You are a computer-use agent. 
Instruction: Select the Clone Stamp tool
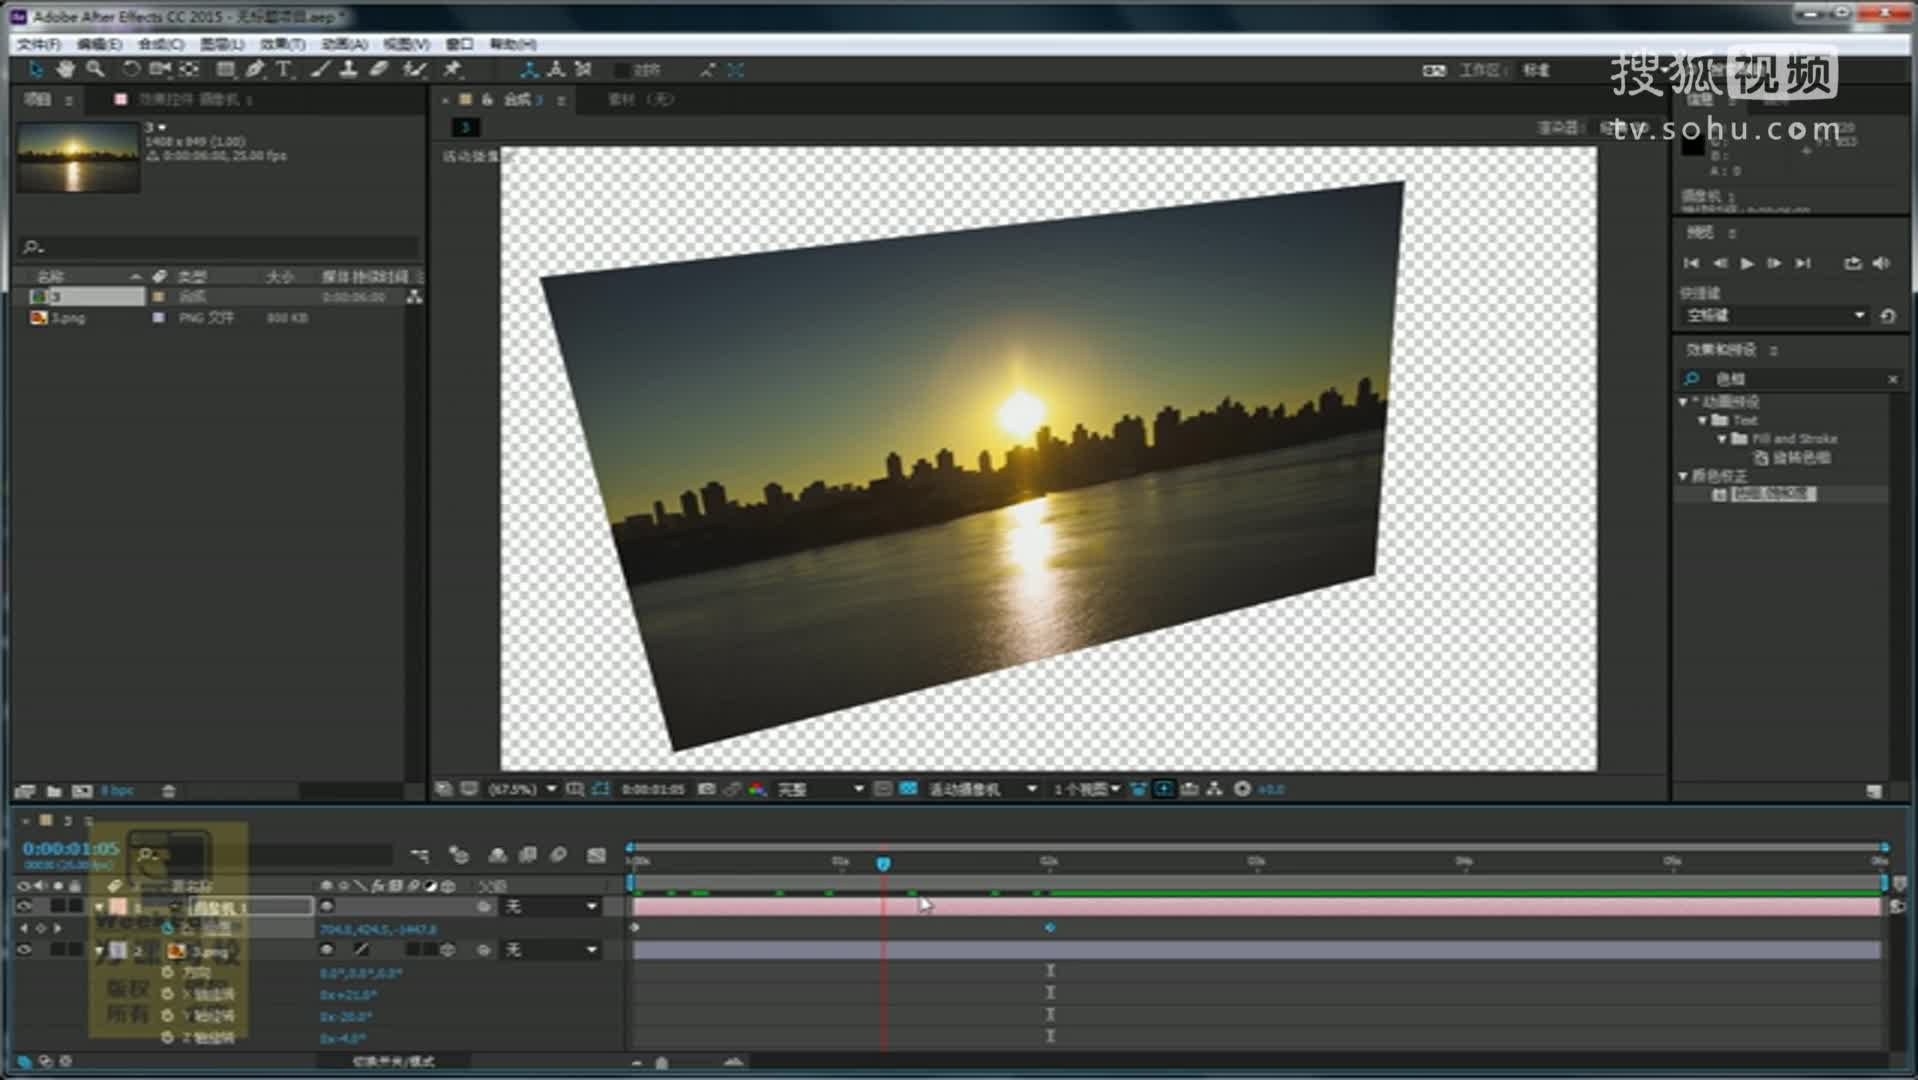click(349, 69)
